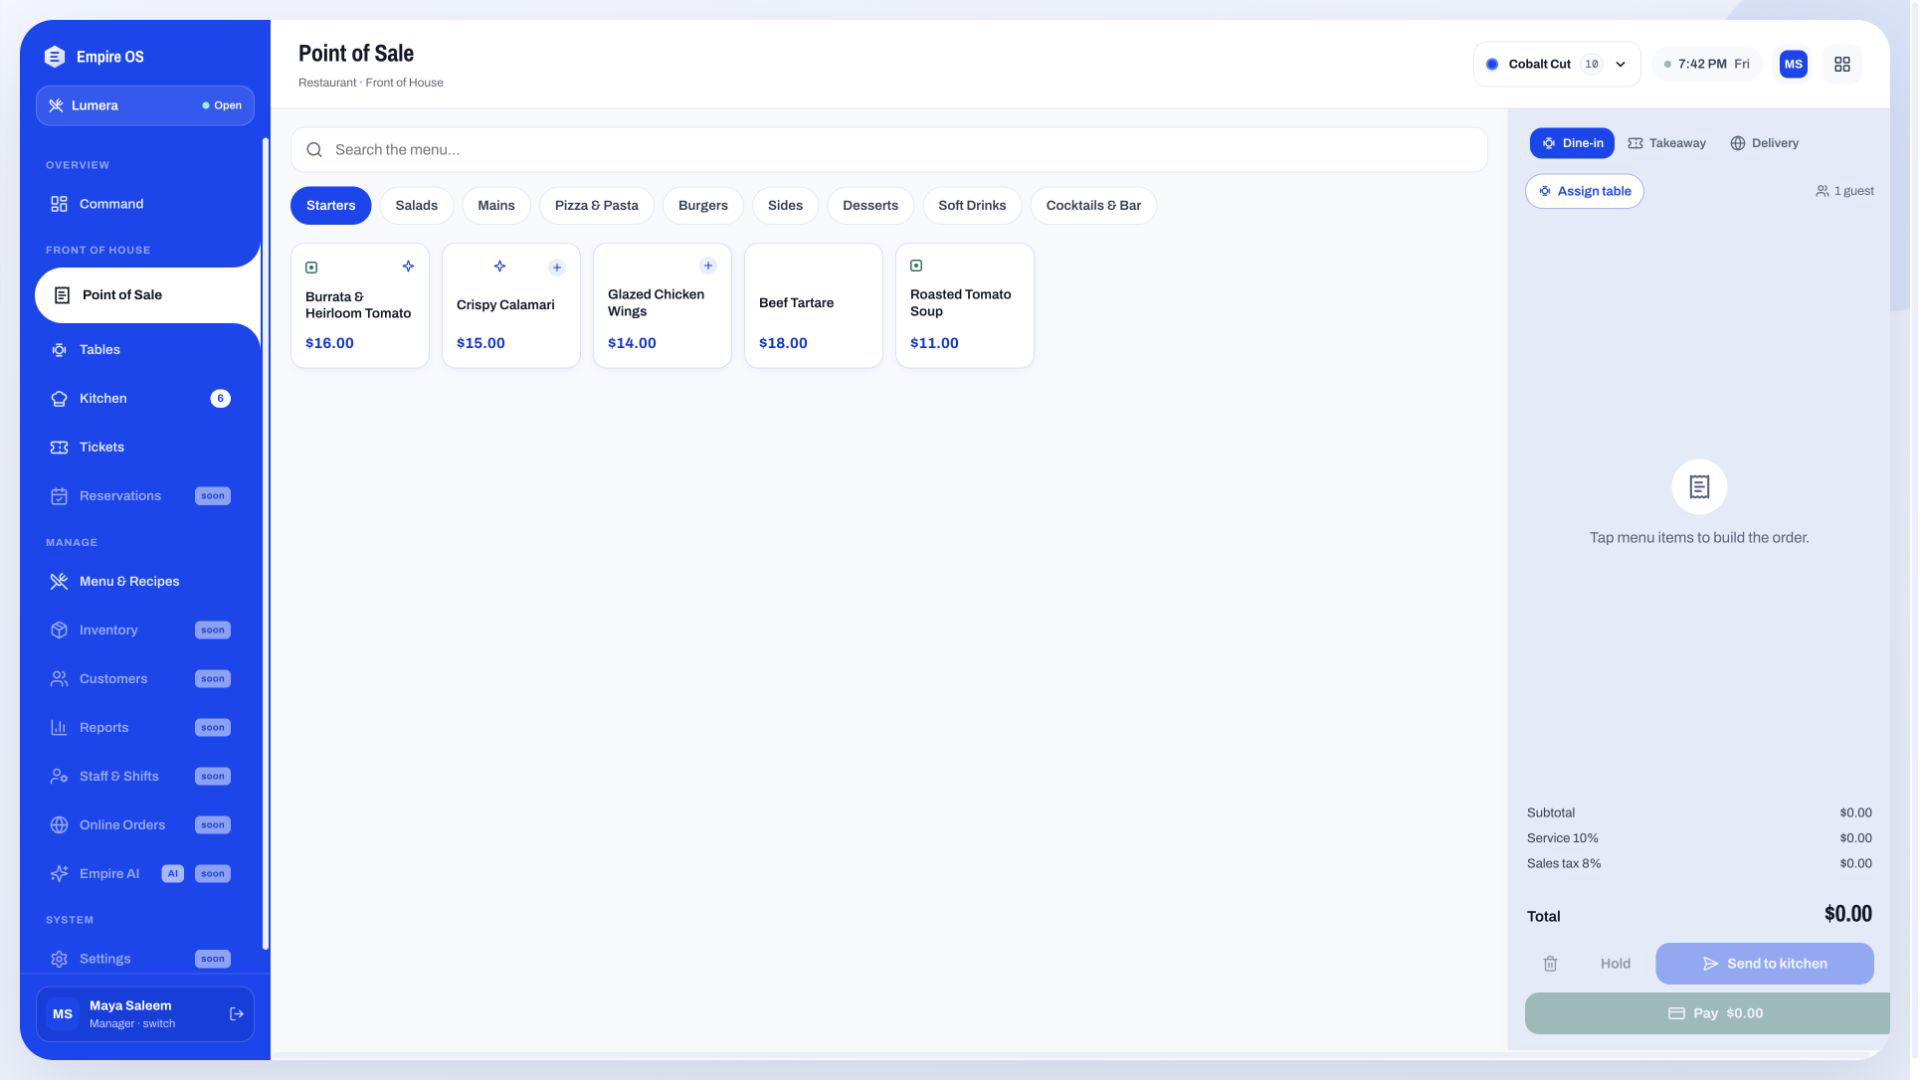Click the plus icon on Crispy Calamari
Image resolution: width=1920 pixels, height=1080 pixels.
tap(557, 268)
